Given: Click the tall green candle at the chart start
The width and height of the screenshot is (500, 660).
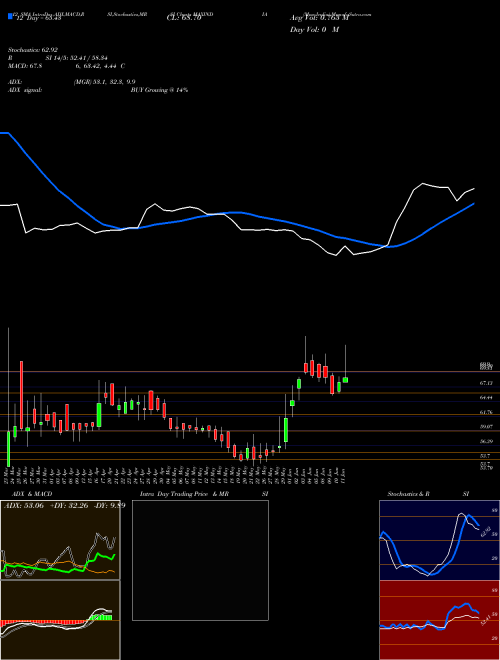Looking at the screenshot, I should pos(8,448).
